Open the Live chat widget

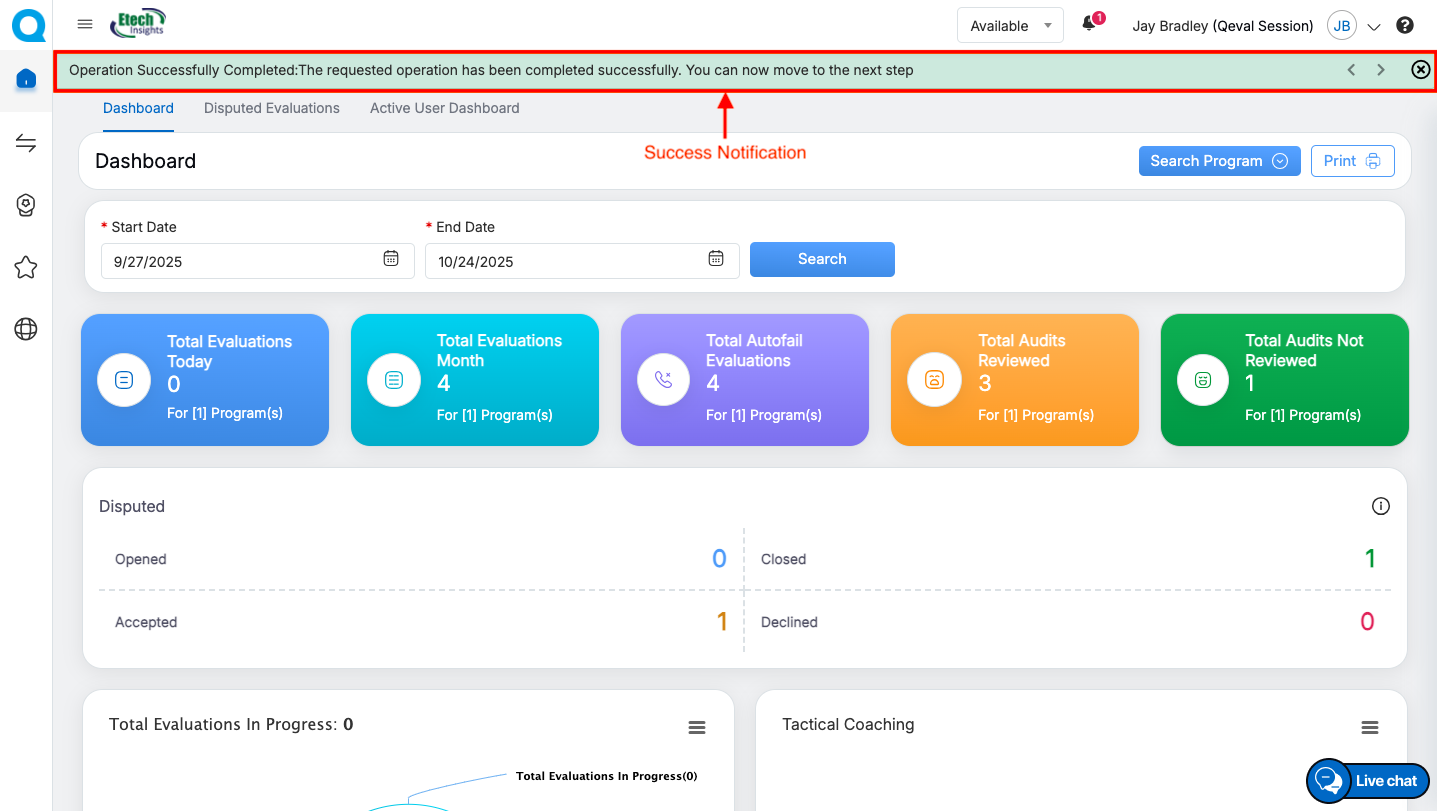[x=1368, y=781]
